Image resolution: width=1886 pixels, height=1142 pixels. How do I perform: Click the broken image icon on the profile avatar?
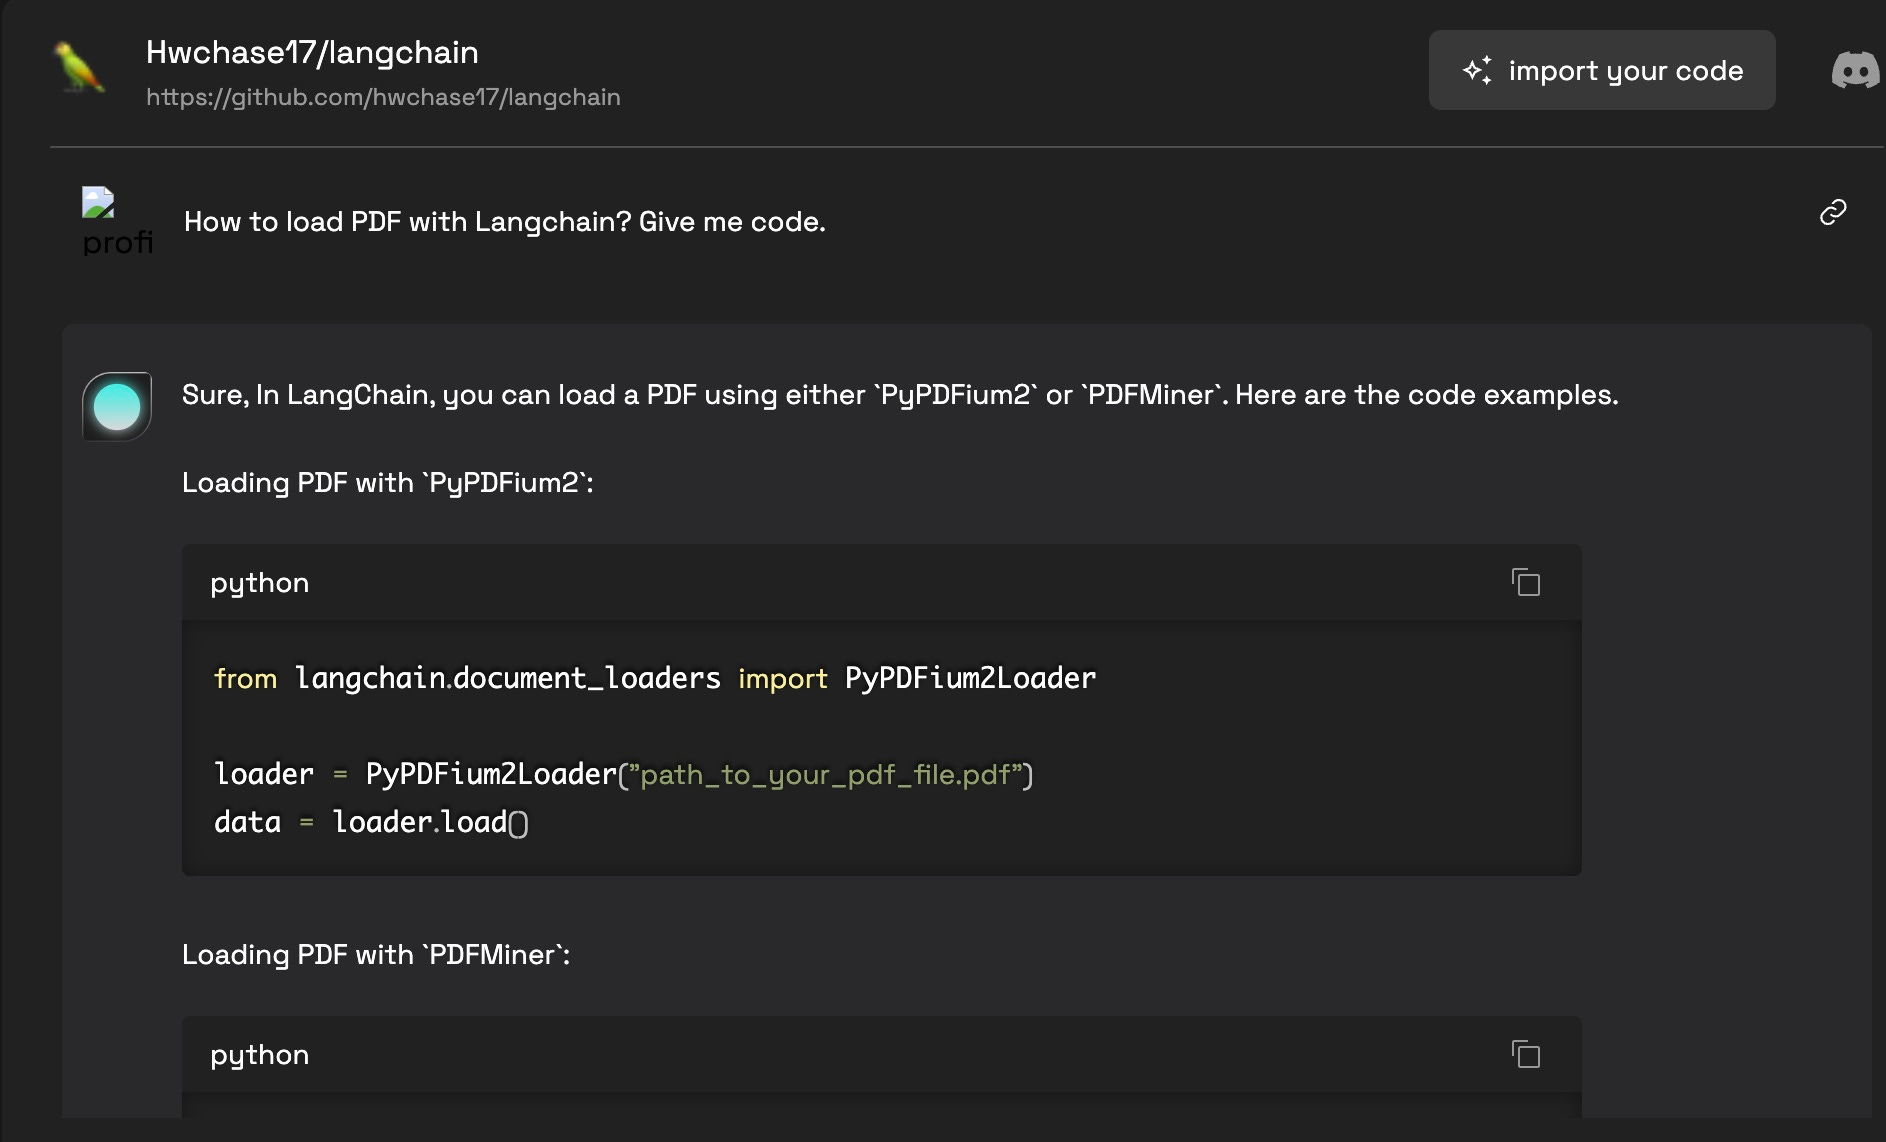click(97, 205)
